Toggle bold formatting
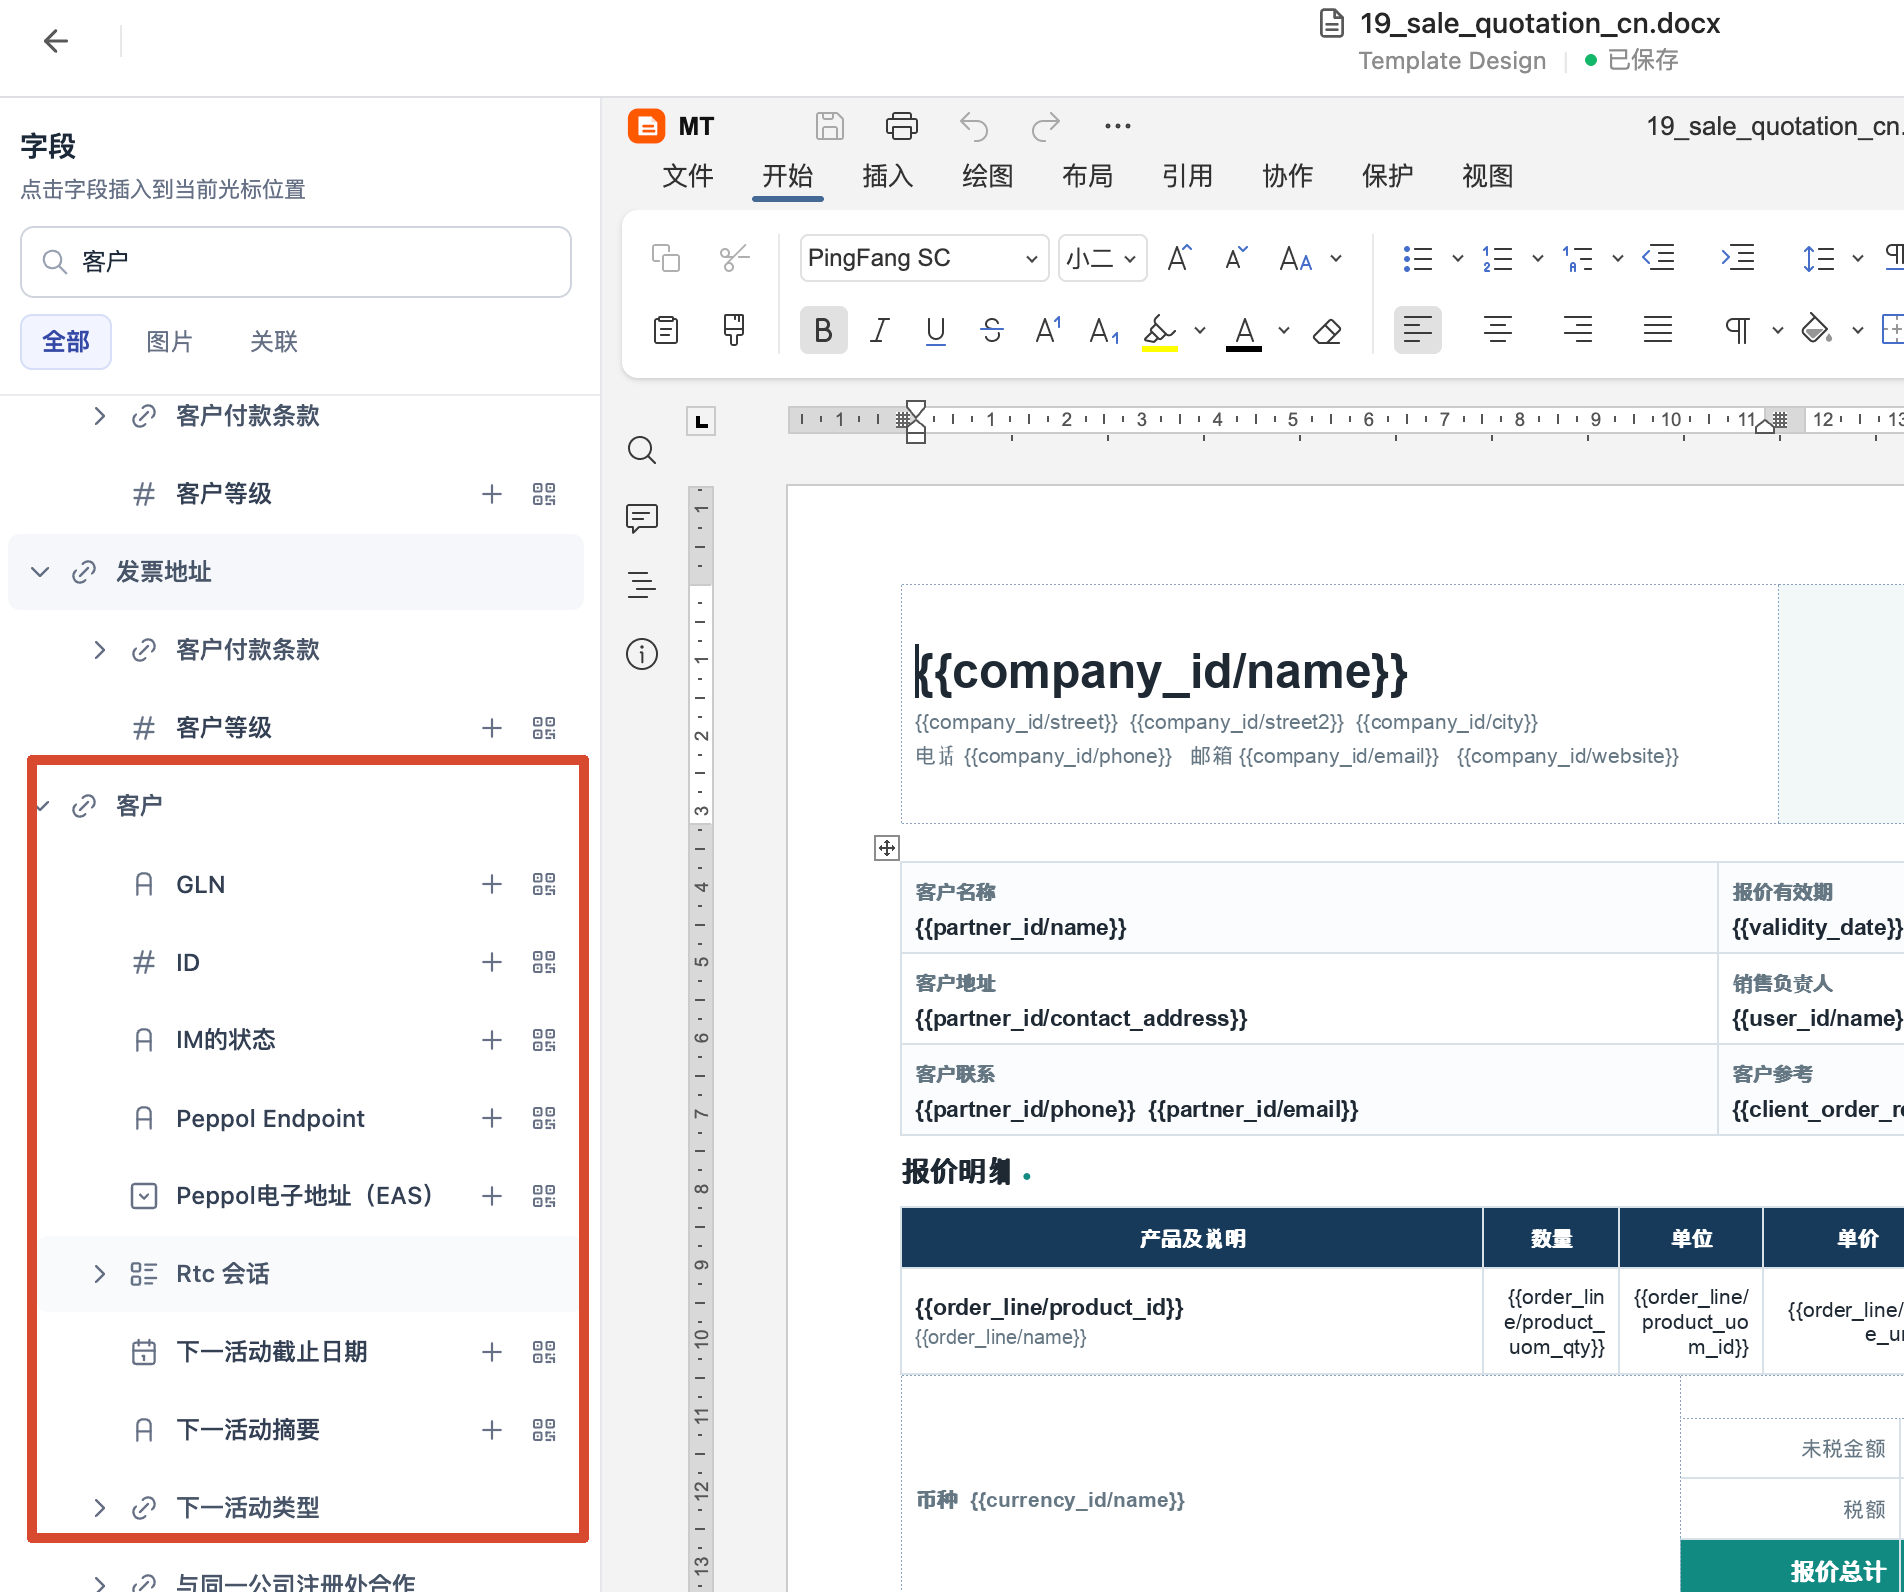This screenshot has height=1592, width=1904. click(823, 330)
